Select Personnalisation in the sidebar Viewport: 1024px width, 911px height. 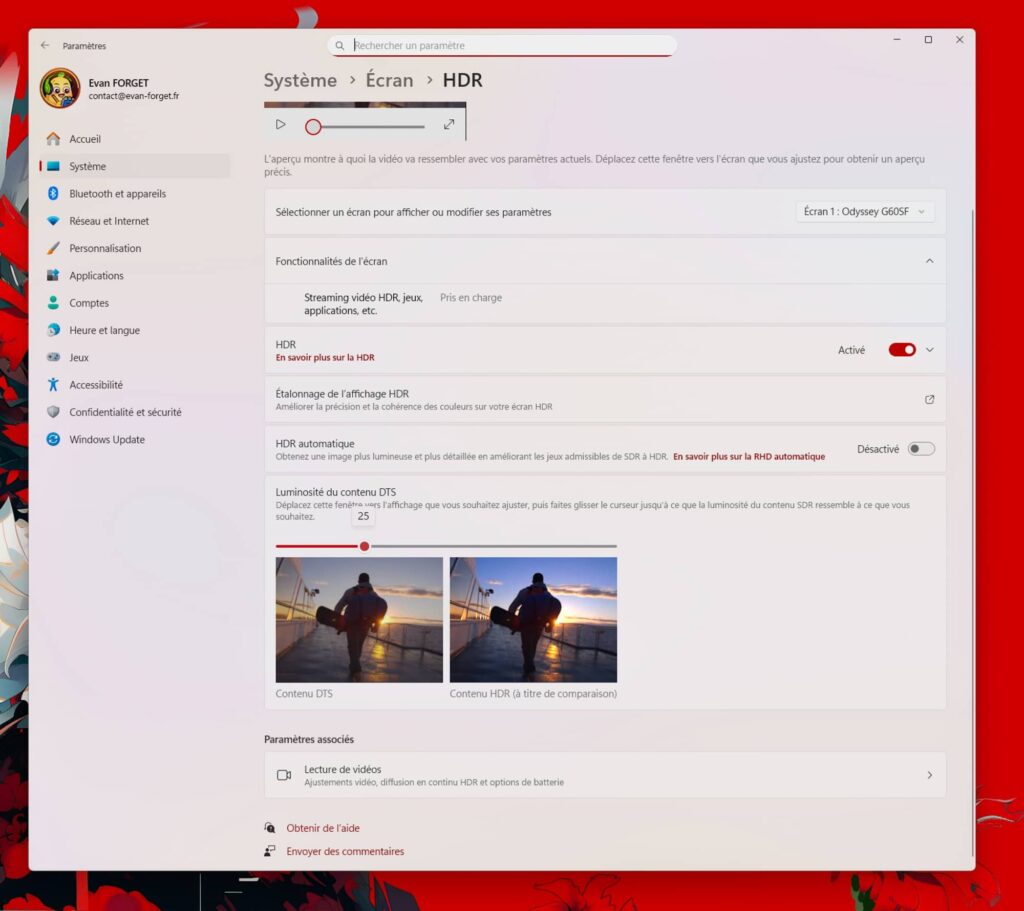point(105,248)
